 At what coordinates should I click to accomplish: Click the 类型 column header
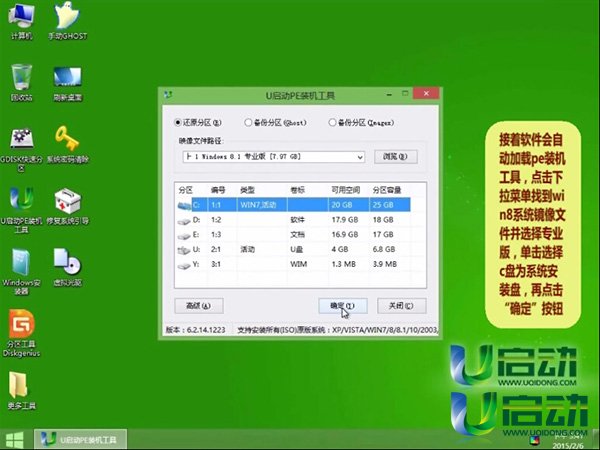pyautogui.click(x=247, y=190)
